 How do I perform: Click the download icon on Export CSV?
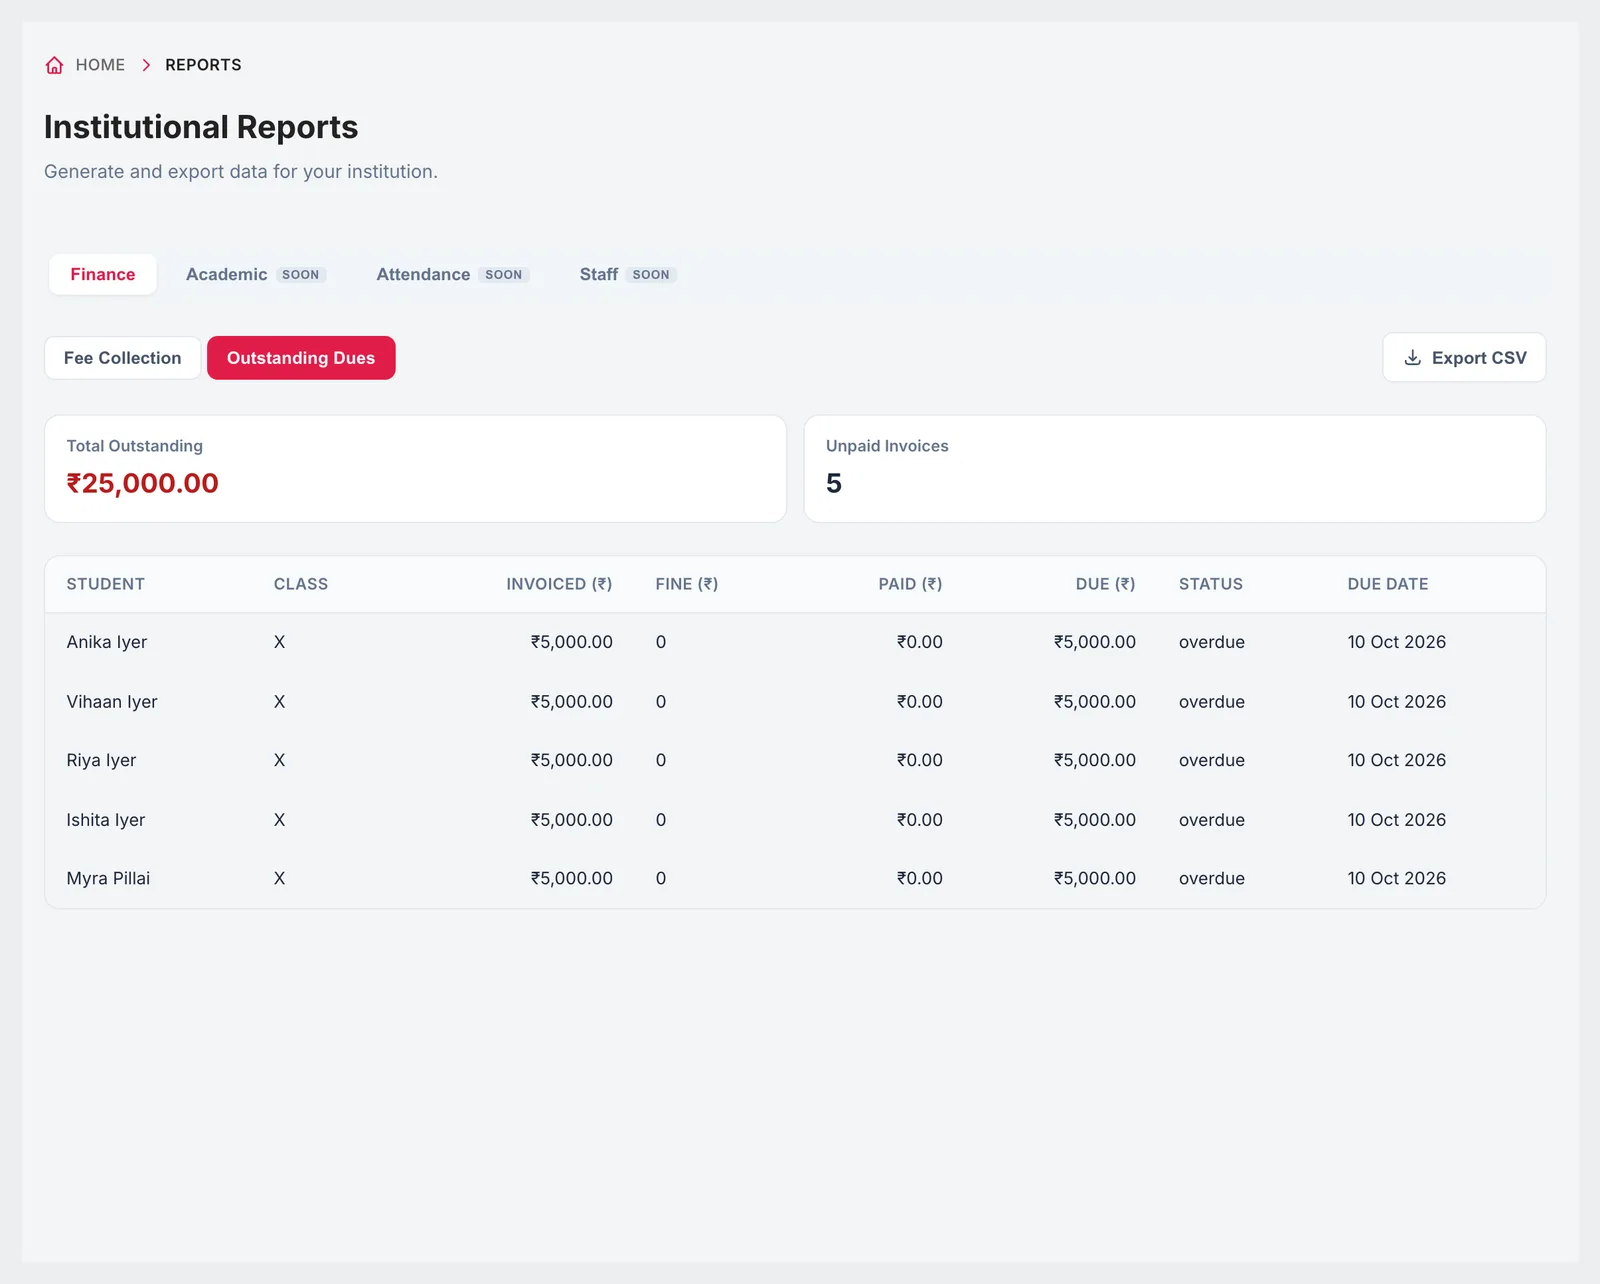point(1412,358)
